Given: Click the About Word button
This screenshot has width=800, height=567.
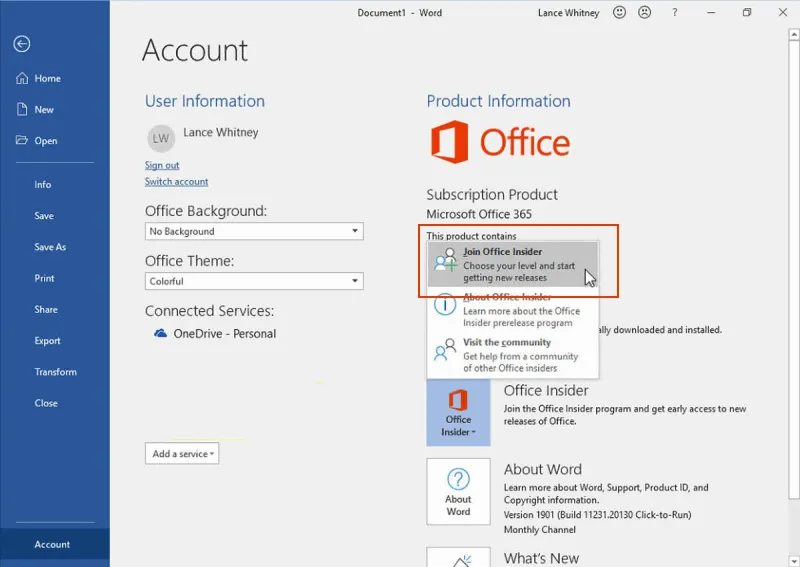Looking at the screenshot, I should click(458, 491).
